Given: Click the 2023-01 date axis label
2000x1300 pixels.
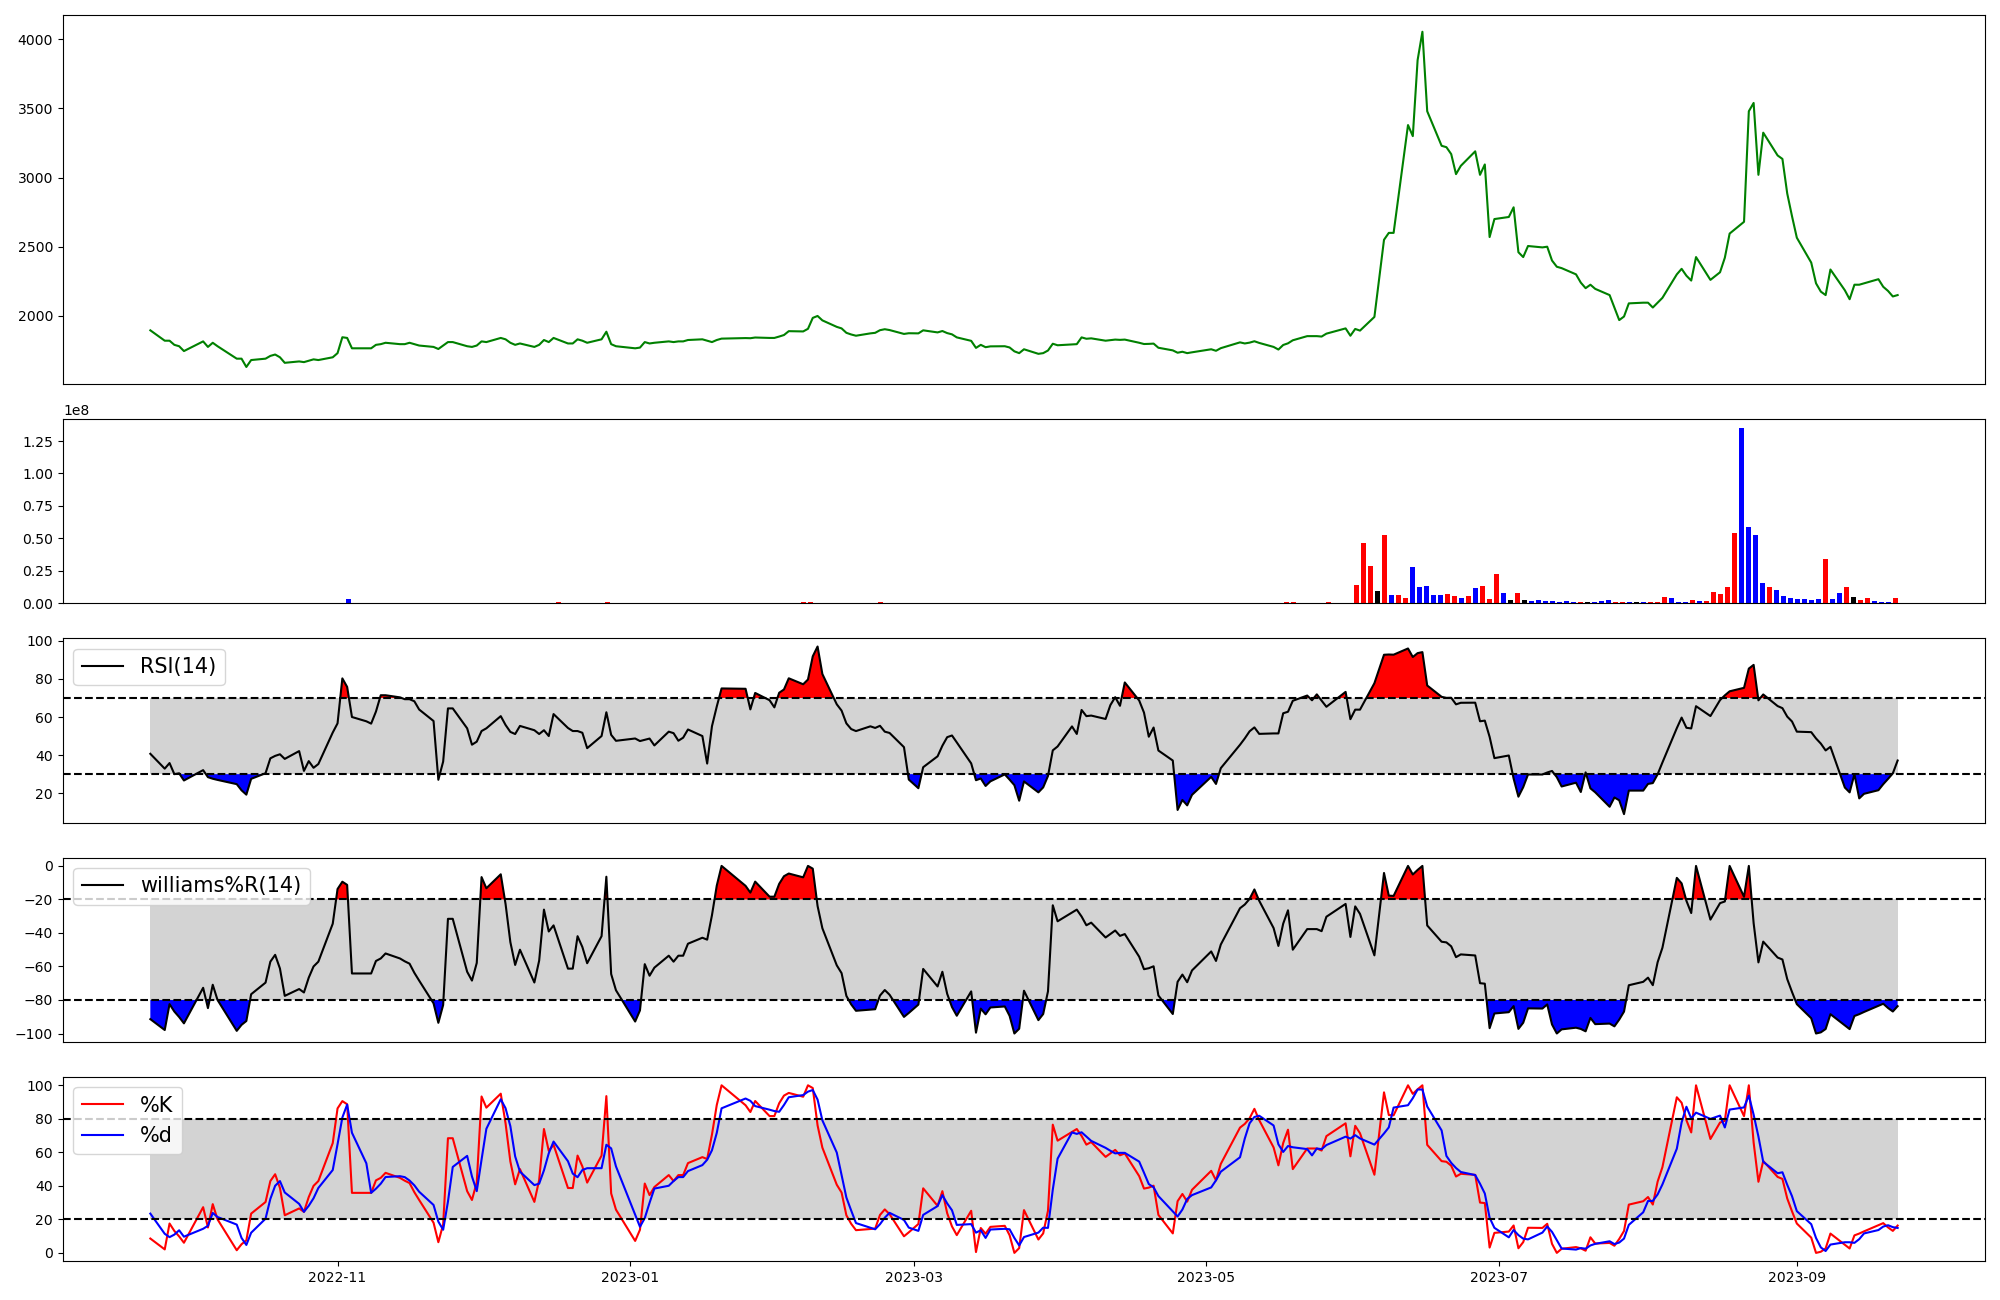Looking at the screenshot, I should click(x=630, y=1277).
